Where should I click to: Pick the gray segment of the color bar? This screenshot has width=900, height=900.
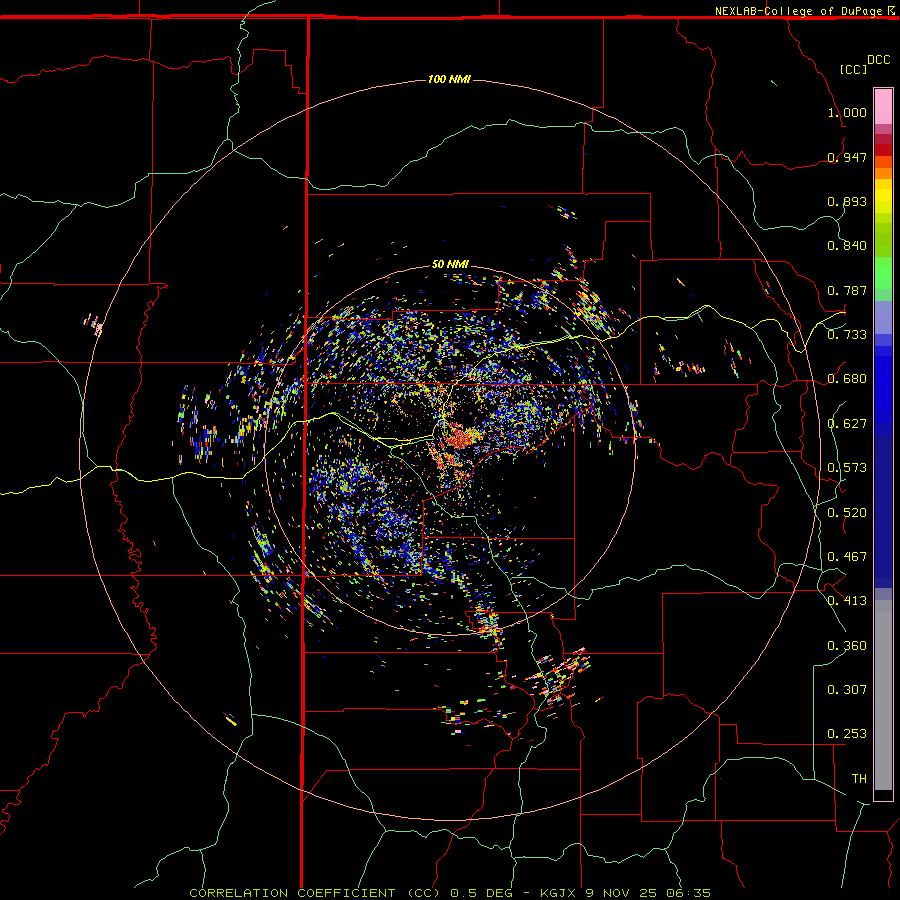click(x=883, y=695)
